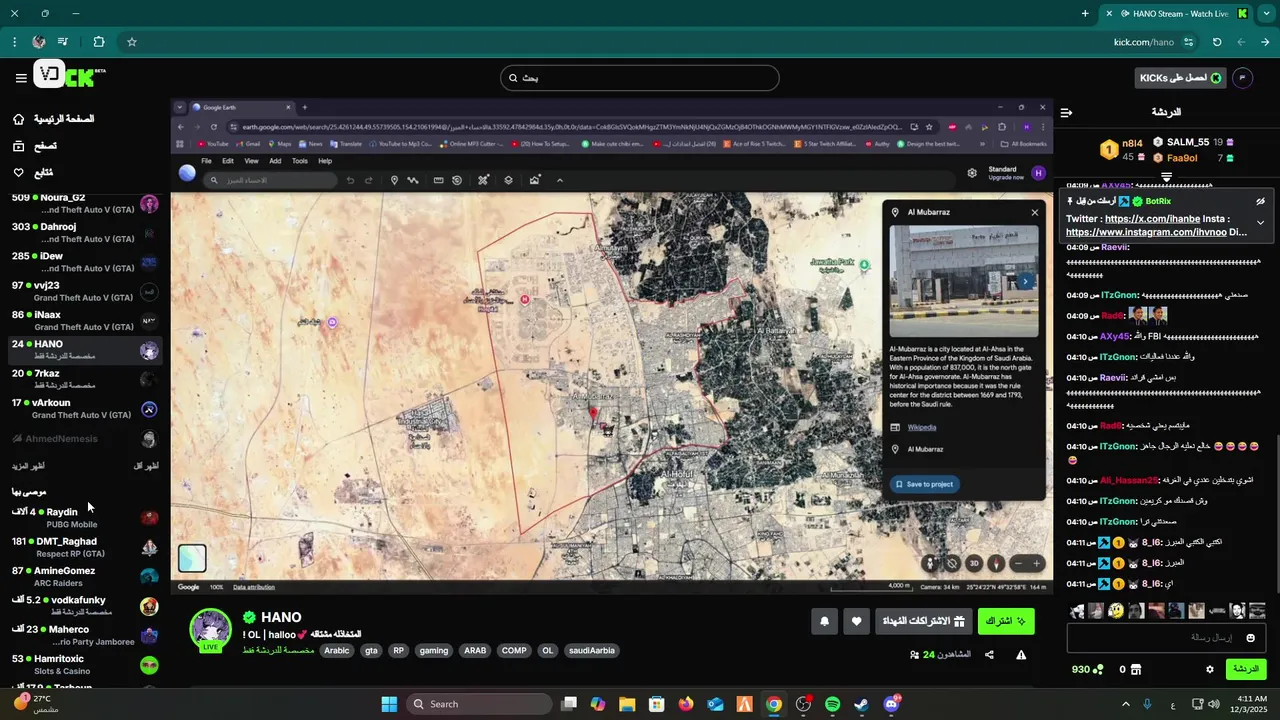The width and height of the screenshot is (1280, 720).
Task: Collapse the chat panel arrow icon
Action: (1066, 112)
